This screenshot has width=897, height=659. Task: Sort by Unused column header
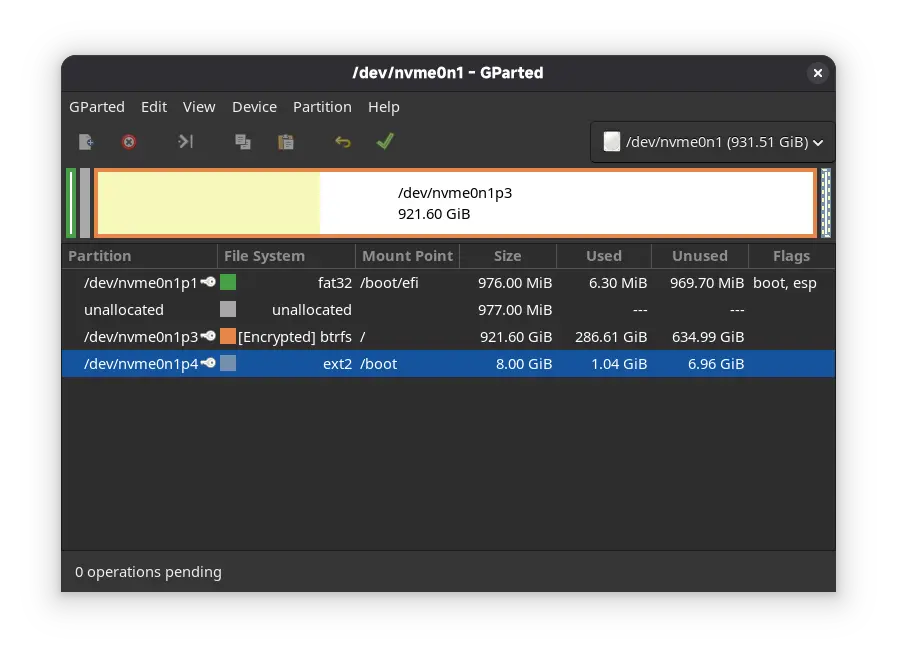point(700,256)
